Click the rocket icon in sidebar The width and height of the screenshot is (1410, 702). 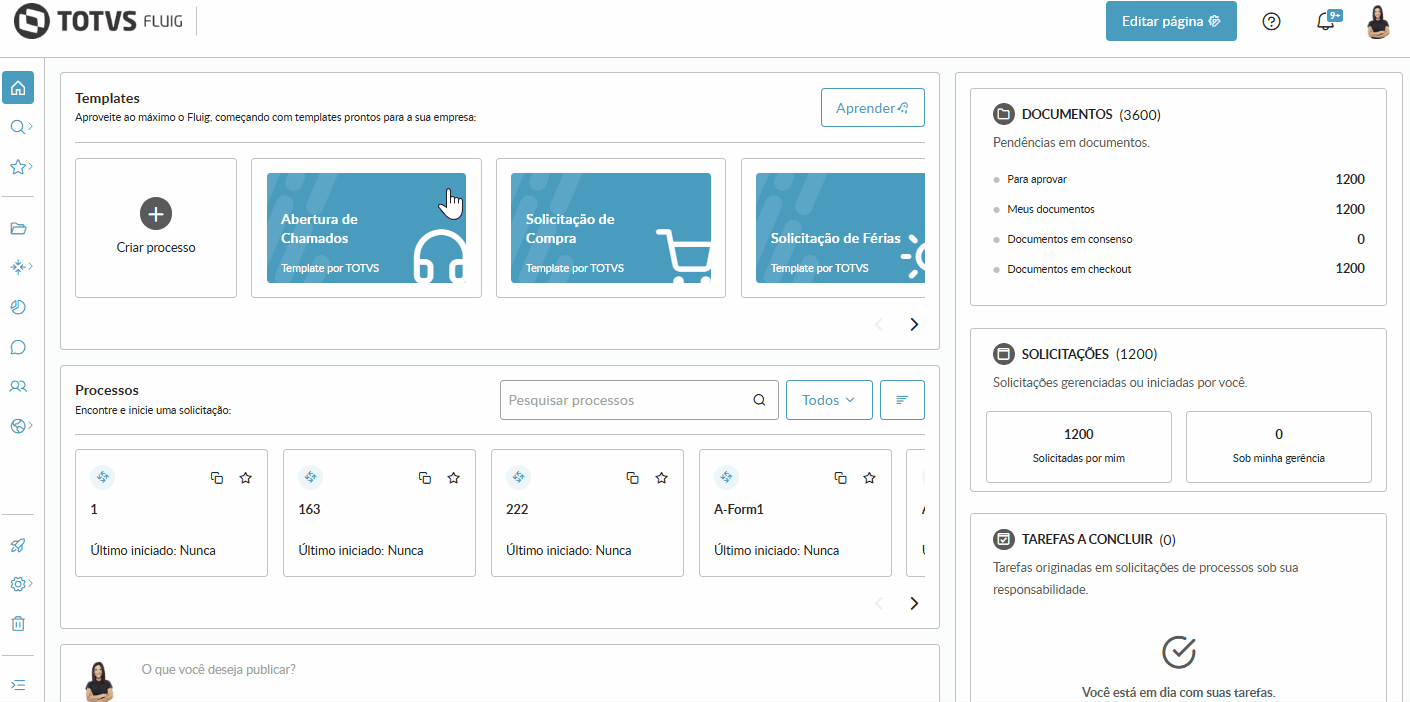coord(18,545)
